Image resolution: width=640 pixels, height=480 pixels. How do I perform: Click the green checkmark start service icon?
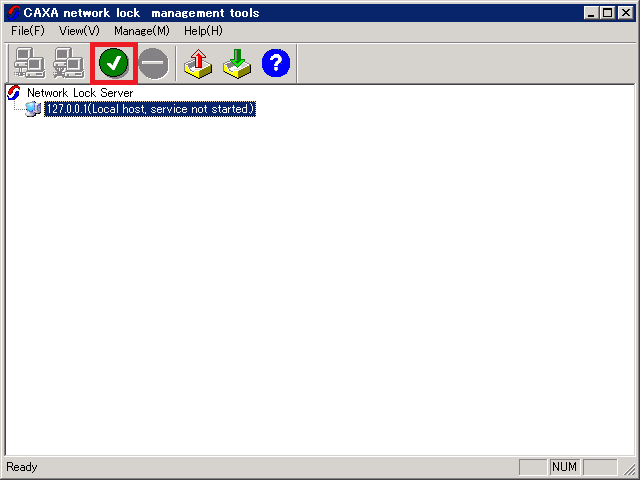(113, 64)
